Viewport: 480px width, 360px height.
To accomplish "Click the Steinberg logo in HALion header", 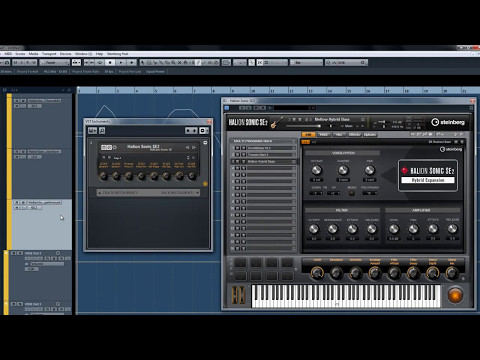I will (x=448, y=122).
